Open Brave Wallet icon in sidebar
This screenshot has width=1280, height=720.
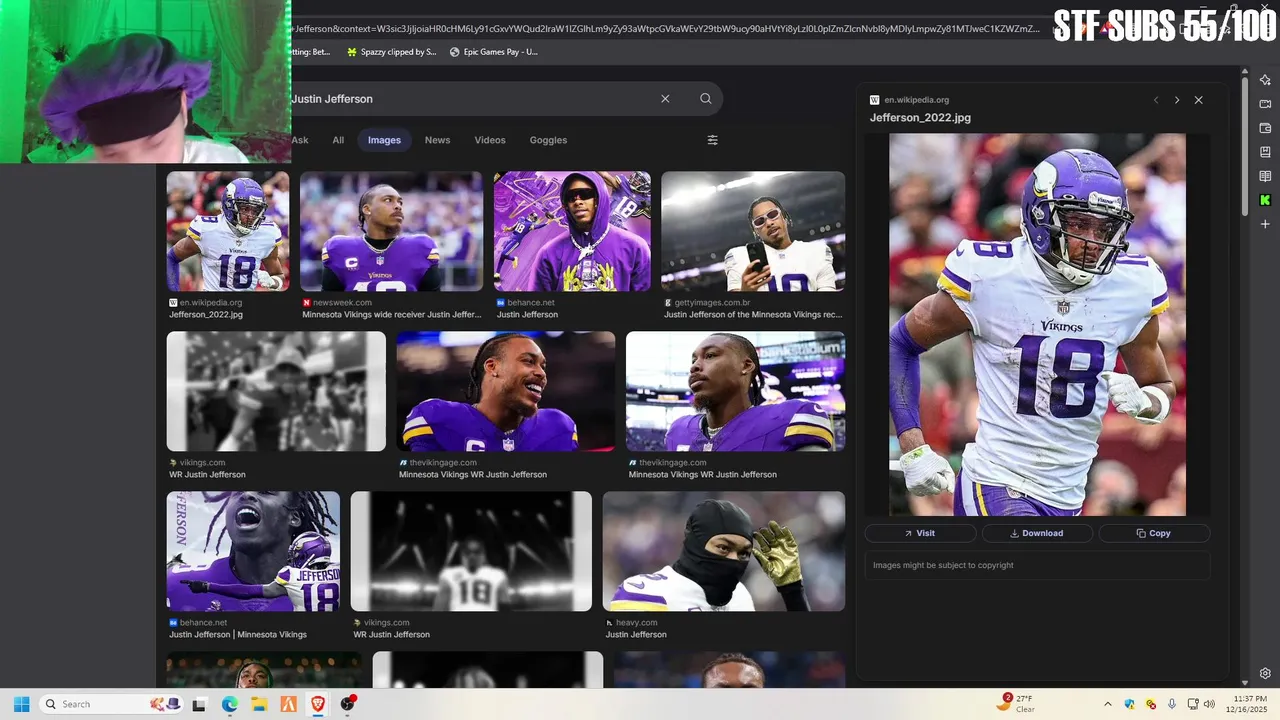tap(1265, 128)
